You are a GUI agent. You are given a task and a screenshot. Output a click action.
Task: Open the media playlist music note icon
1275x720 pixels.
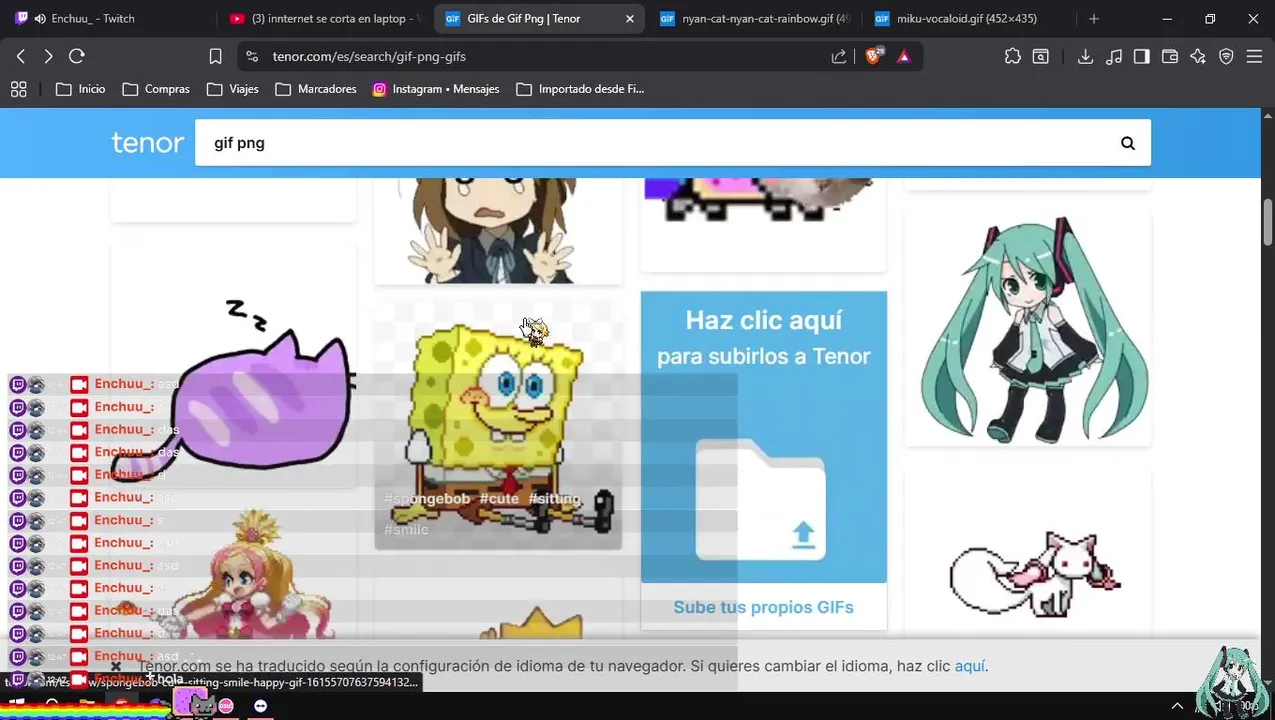click(1114, 57)
